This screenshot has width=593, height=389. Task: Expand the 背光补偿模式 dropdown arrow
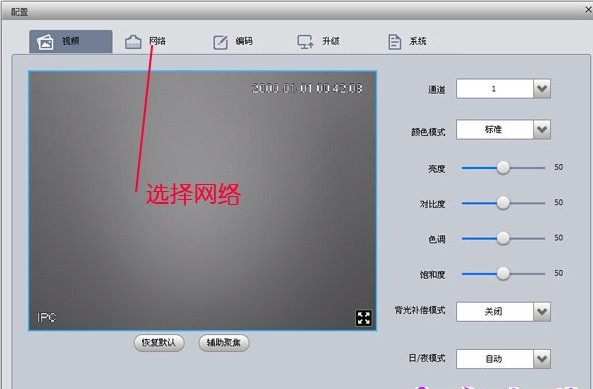click(x=542, y=312)
